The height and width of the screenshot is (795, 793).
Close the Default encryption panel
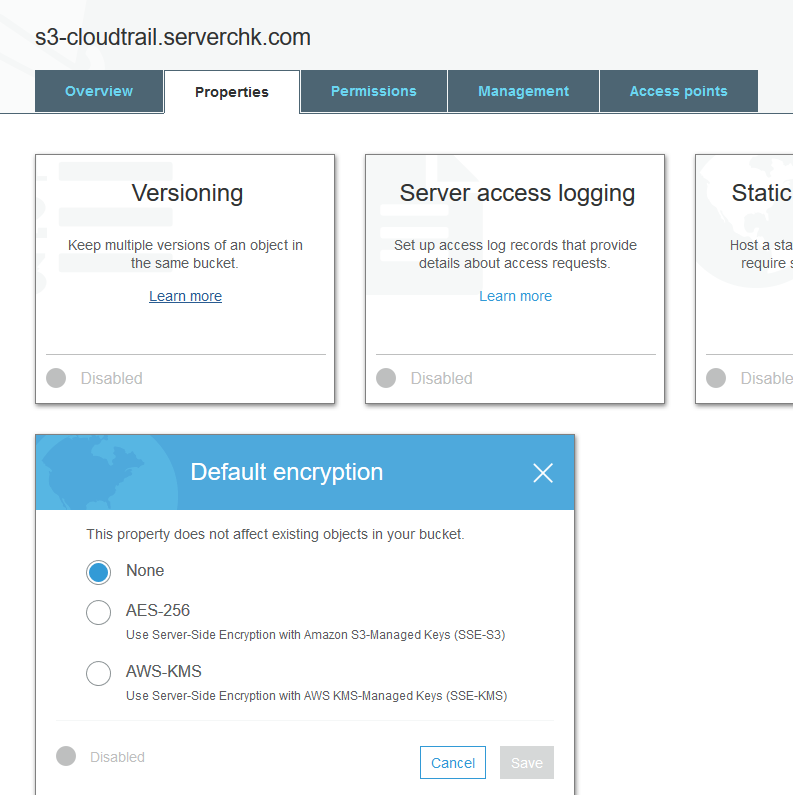pos(543,473)
